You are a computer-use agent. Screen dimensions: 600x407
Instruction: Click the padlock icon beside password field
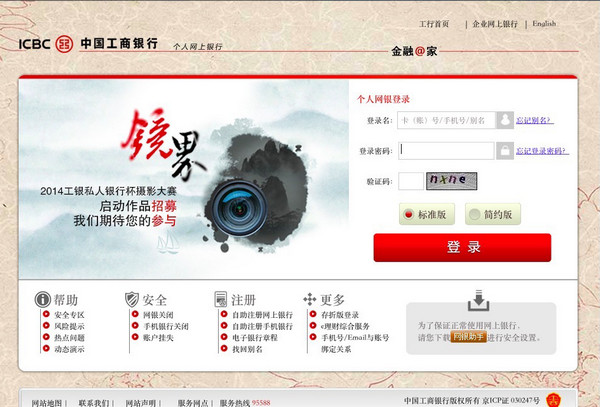(505, 151)
